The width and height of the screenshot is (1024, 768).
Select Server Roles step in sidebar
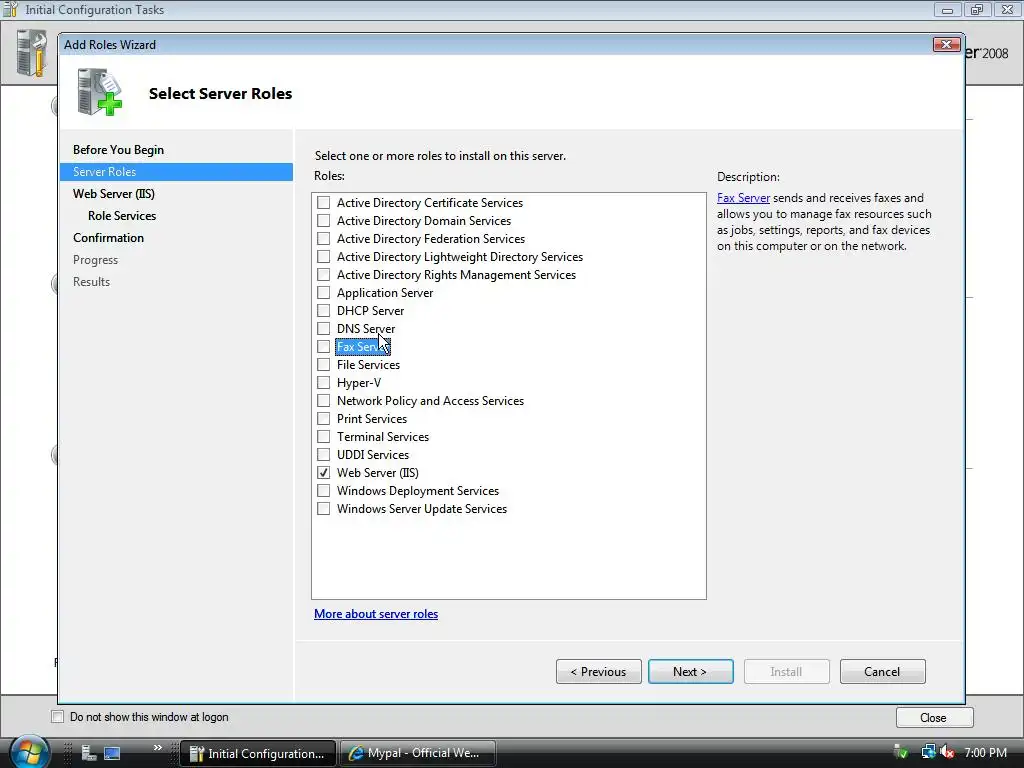tap(176, 172)
